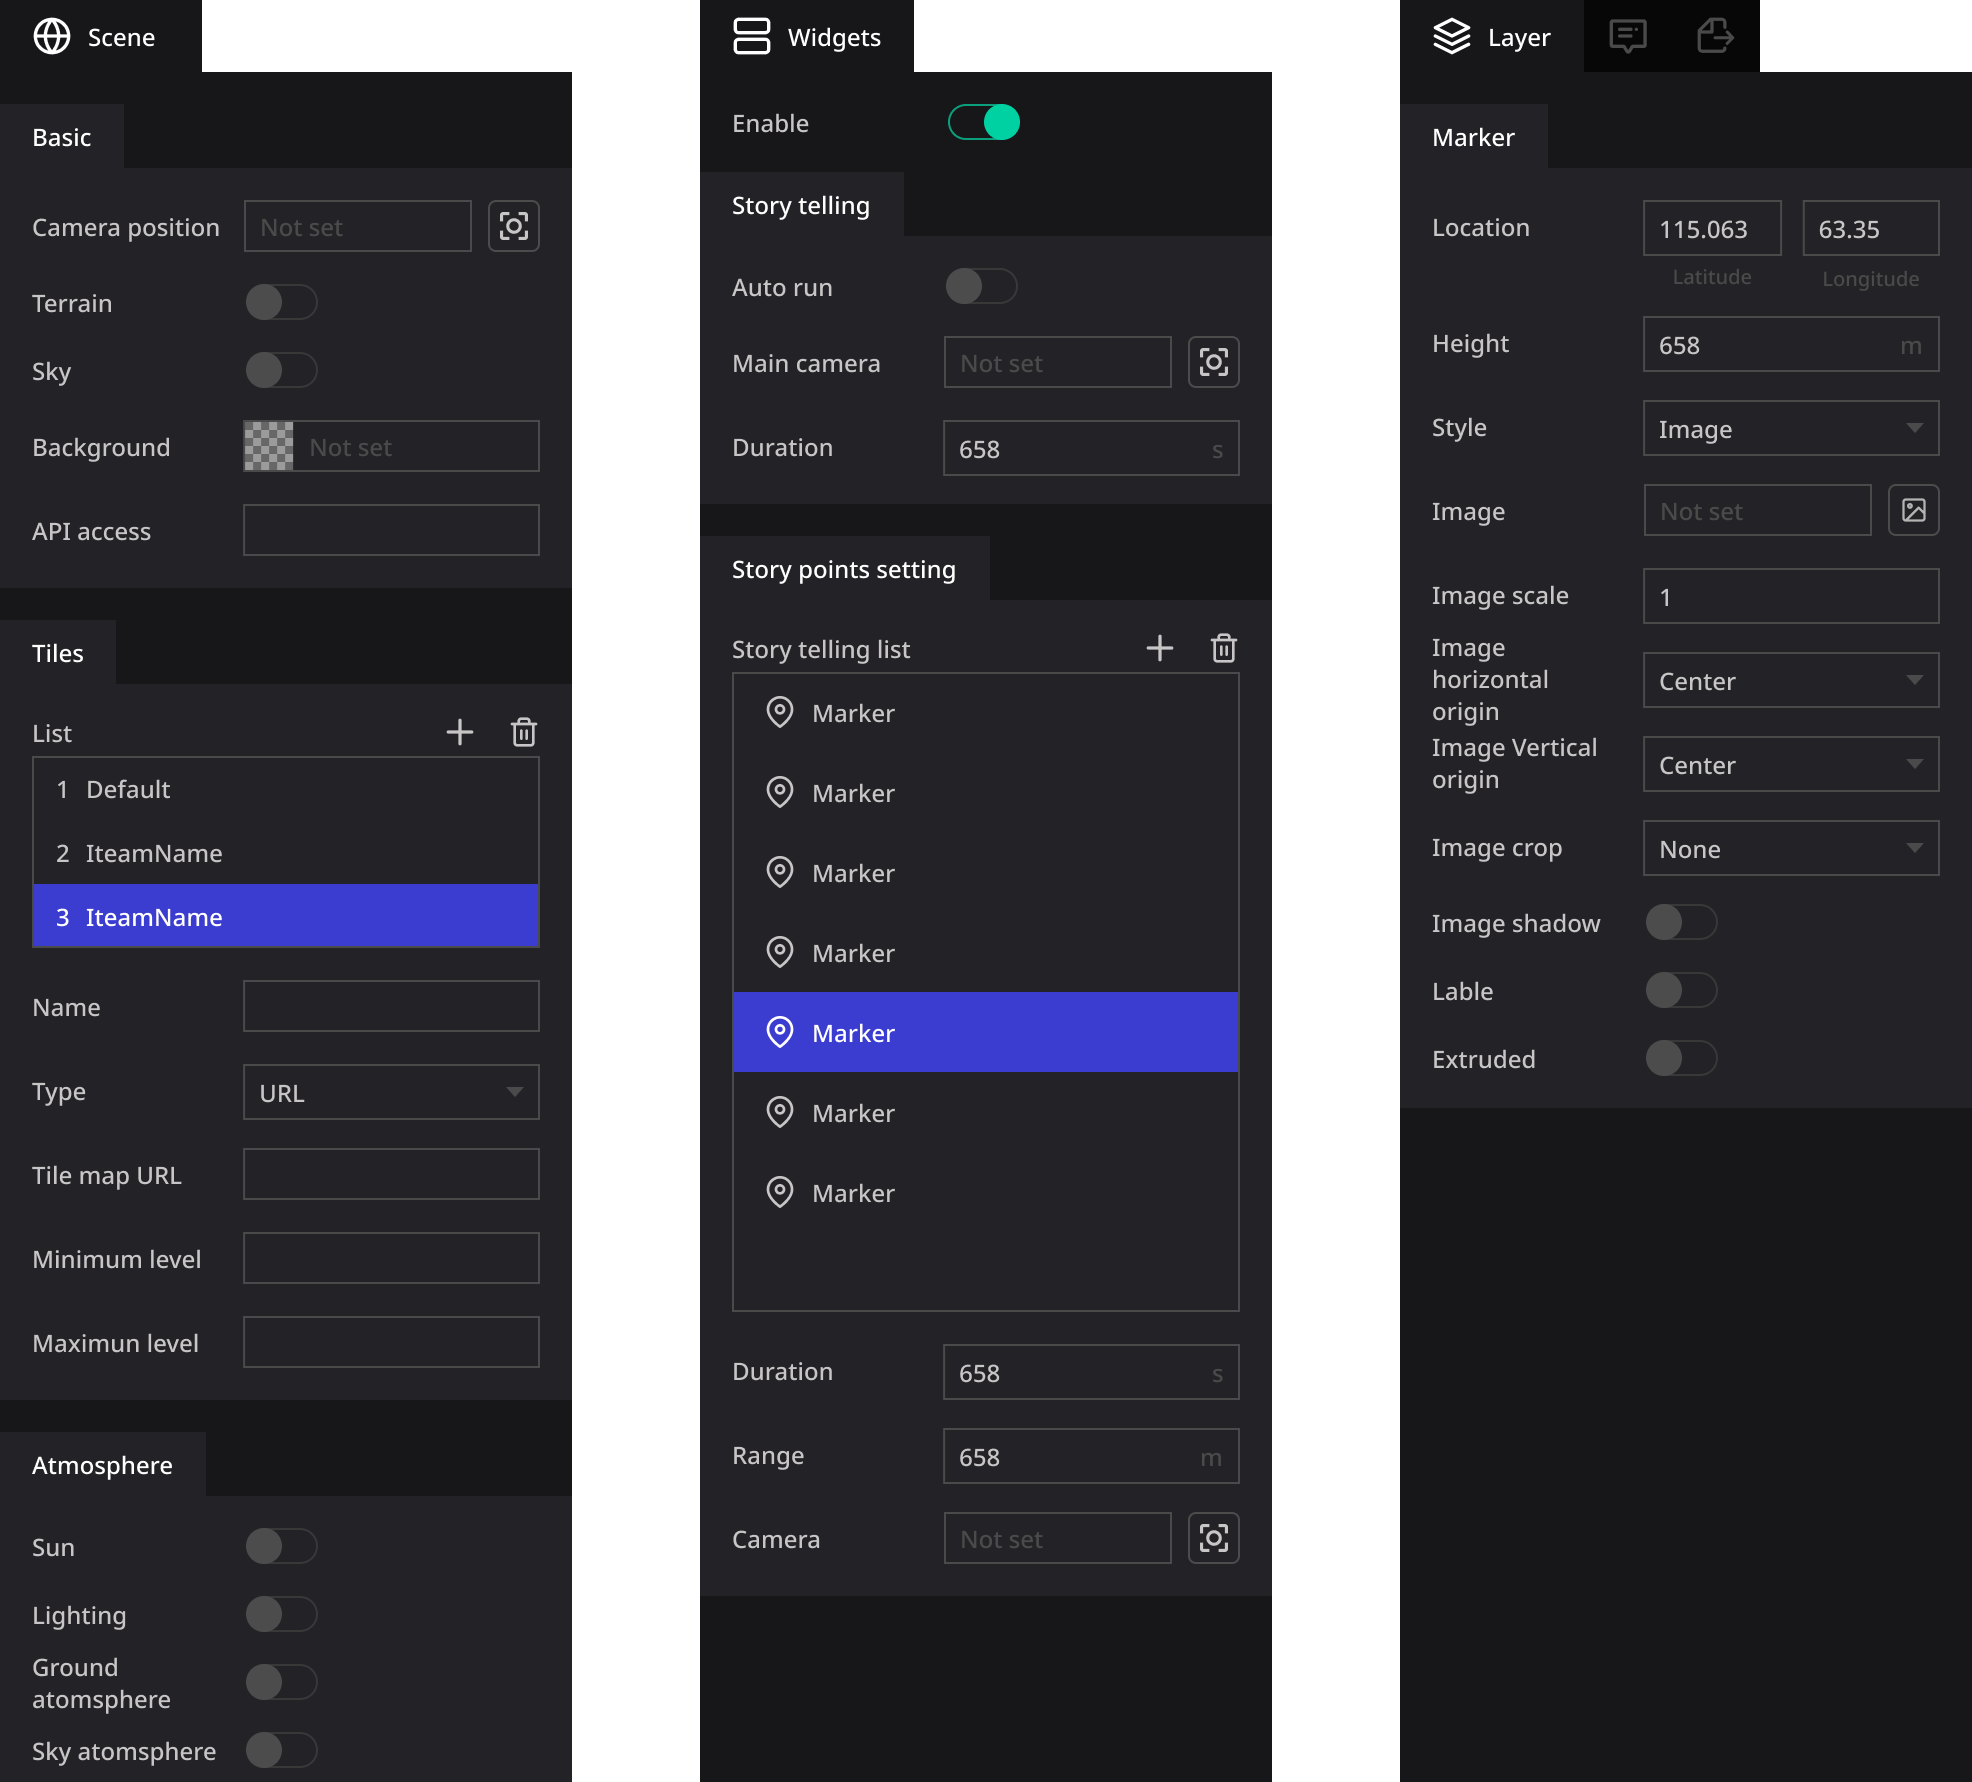
Task: Open Image Vertical origin dropdown
Action: coord(1792,764)
